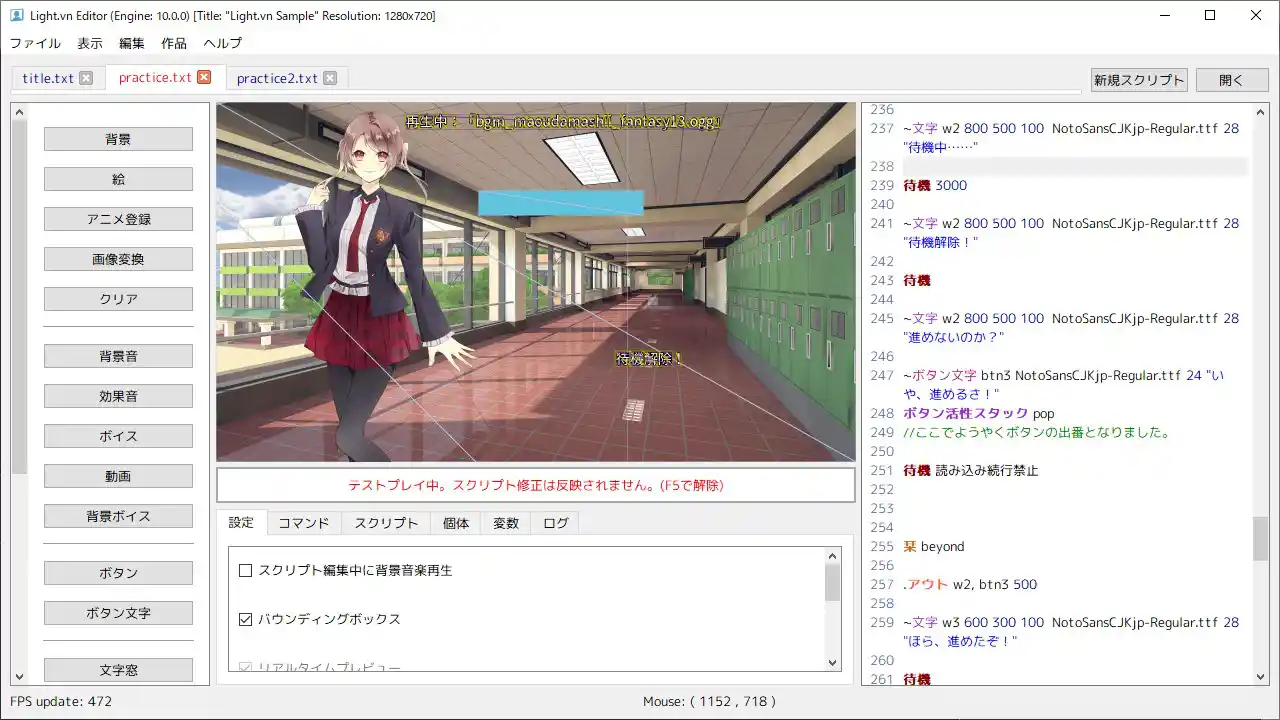Click the 絵 command button
This screenshot has width=1280, height=720.
pyautogui.click(x=118, y=179)
